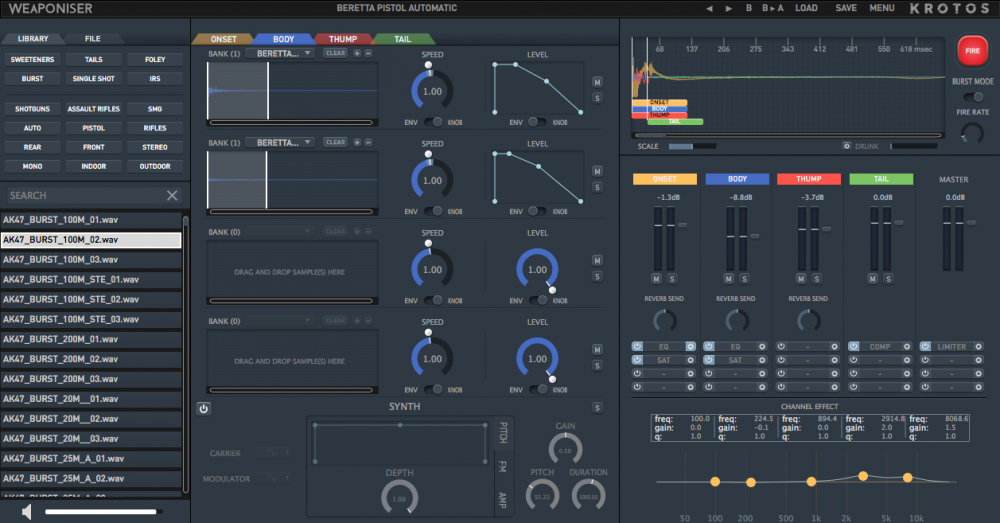The height and width of the screenshot is (523, 1000).
Task: Mute the ONSET mixer channel
Action: click(656, 279)
